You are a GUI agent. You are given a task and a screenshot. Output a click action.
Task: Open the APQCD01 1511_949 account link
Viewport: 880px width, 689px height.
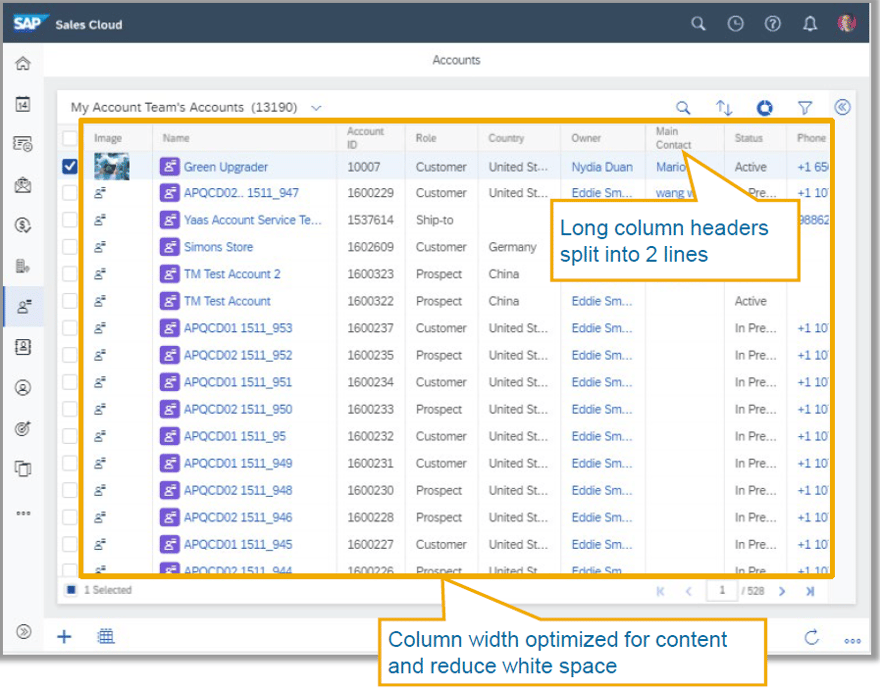coord(238,463)
